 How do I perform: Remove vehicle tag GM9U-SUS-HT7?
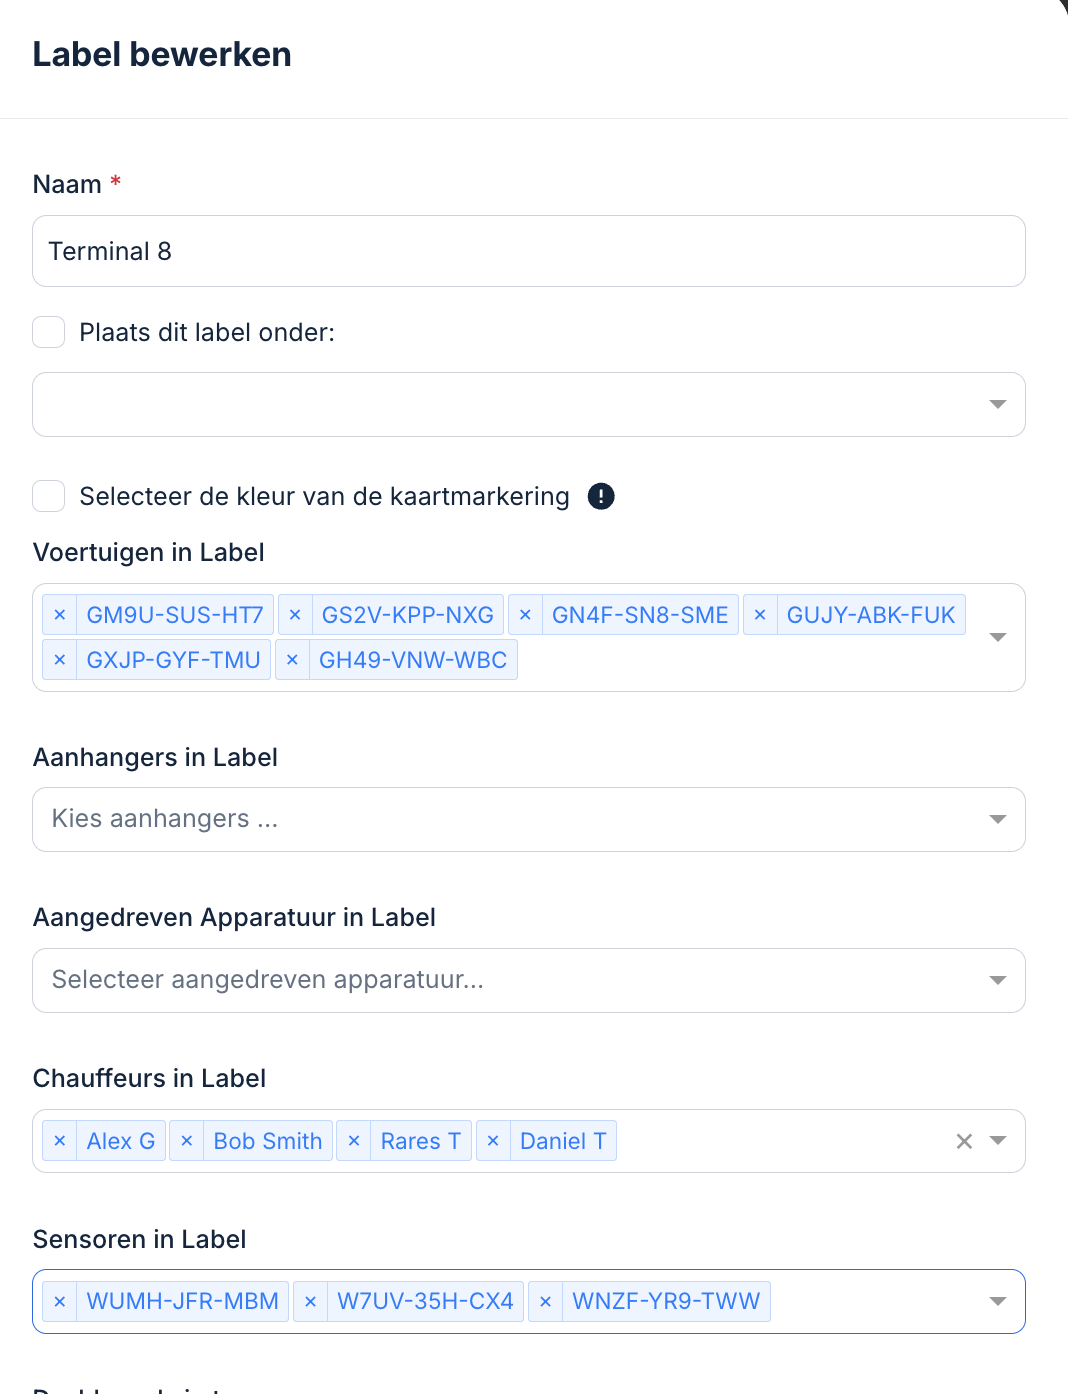pyautogui.click(x=60, y=615)
